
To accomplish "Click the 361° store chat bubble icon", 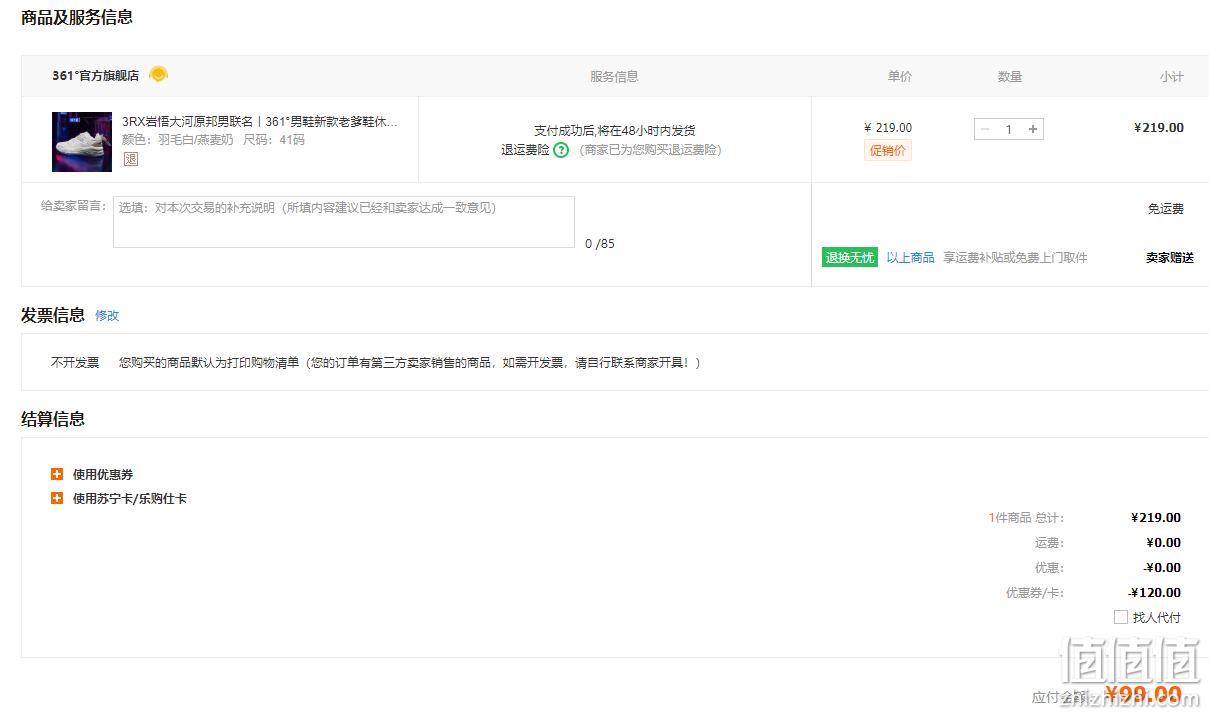I will tap(158, 75).
